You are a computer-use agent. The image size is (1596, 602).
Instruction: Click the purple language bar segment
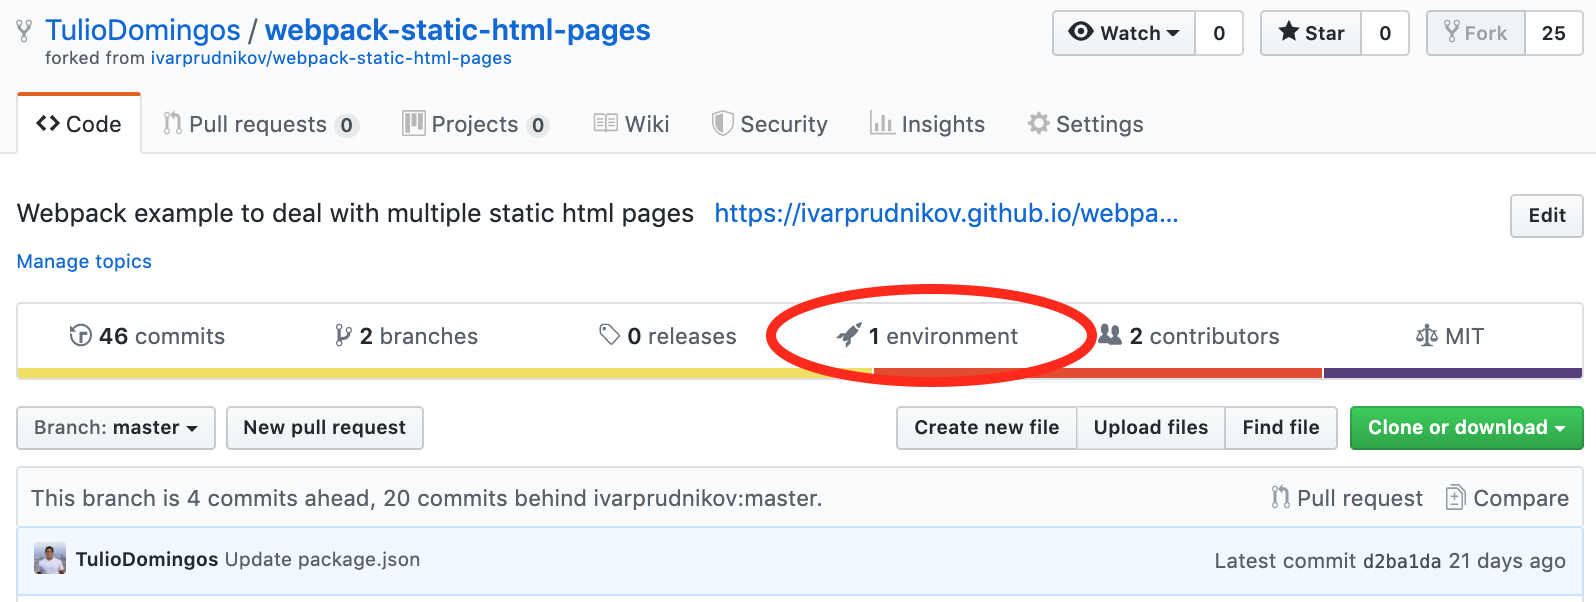1453,373
